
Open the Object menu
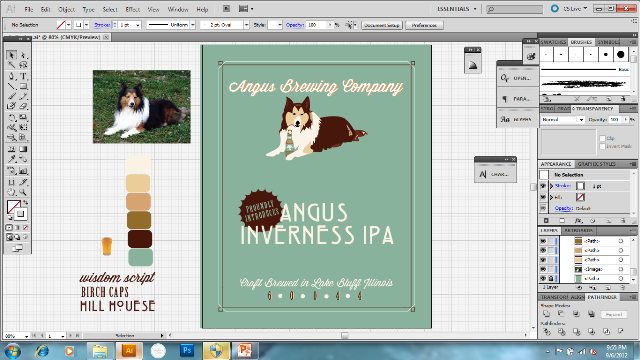tap(66, 9)
